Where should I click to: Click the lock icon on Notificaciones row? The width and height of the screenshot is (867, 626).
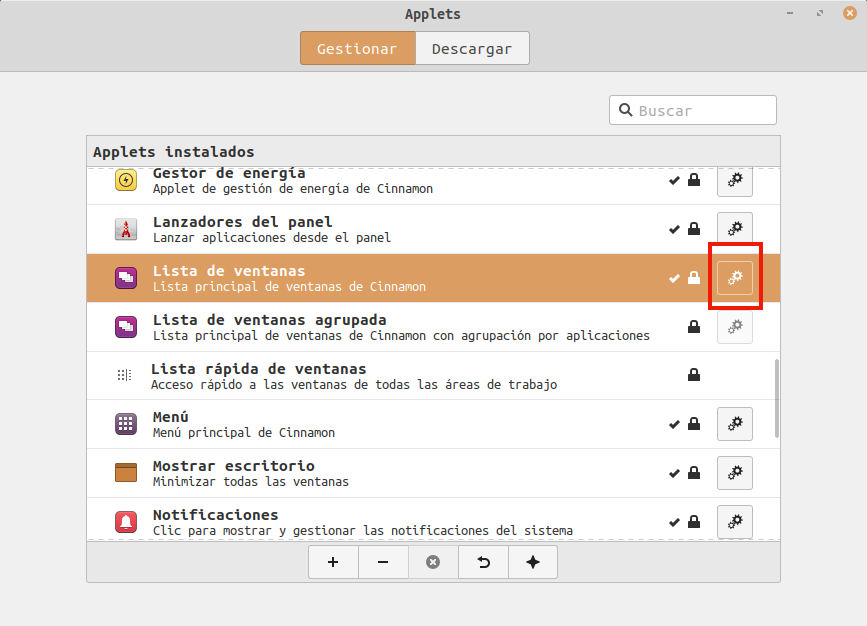tap(694, 521)
